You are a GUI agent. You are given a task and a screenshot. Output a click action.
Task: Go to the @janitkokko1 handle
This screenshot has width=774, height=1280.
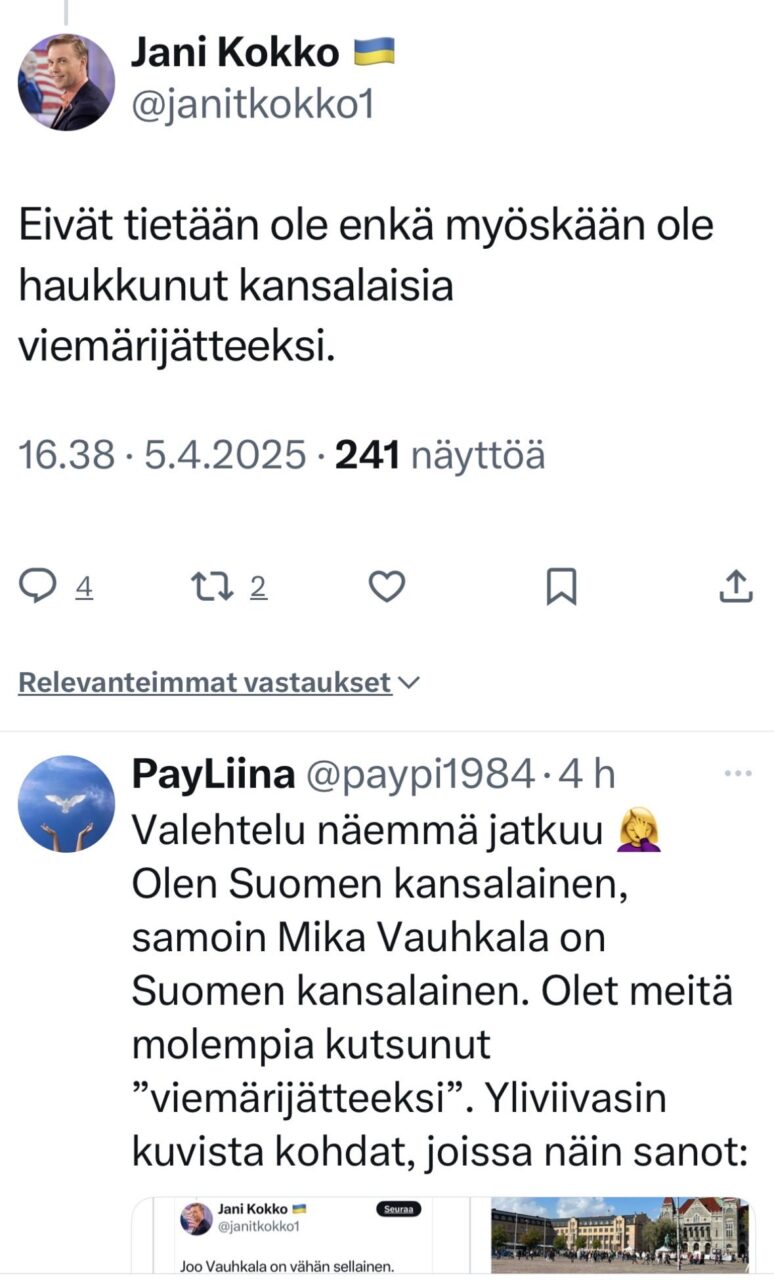[253, 104]
